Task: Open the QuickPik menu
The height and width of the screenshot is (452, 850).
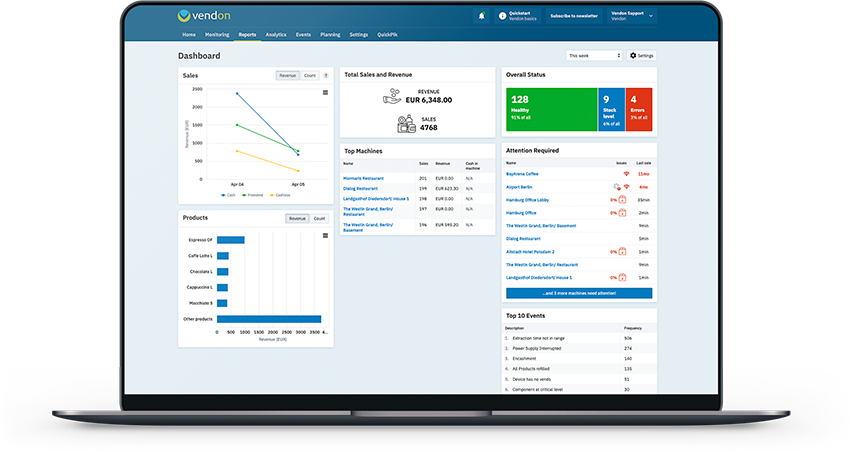Action: 387,35
